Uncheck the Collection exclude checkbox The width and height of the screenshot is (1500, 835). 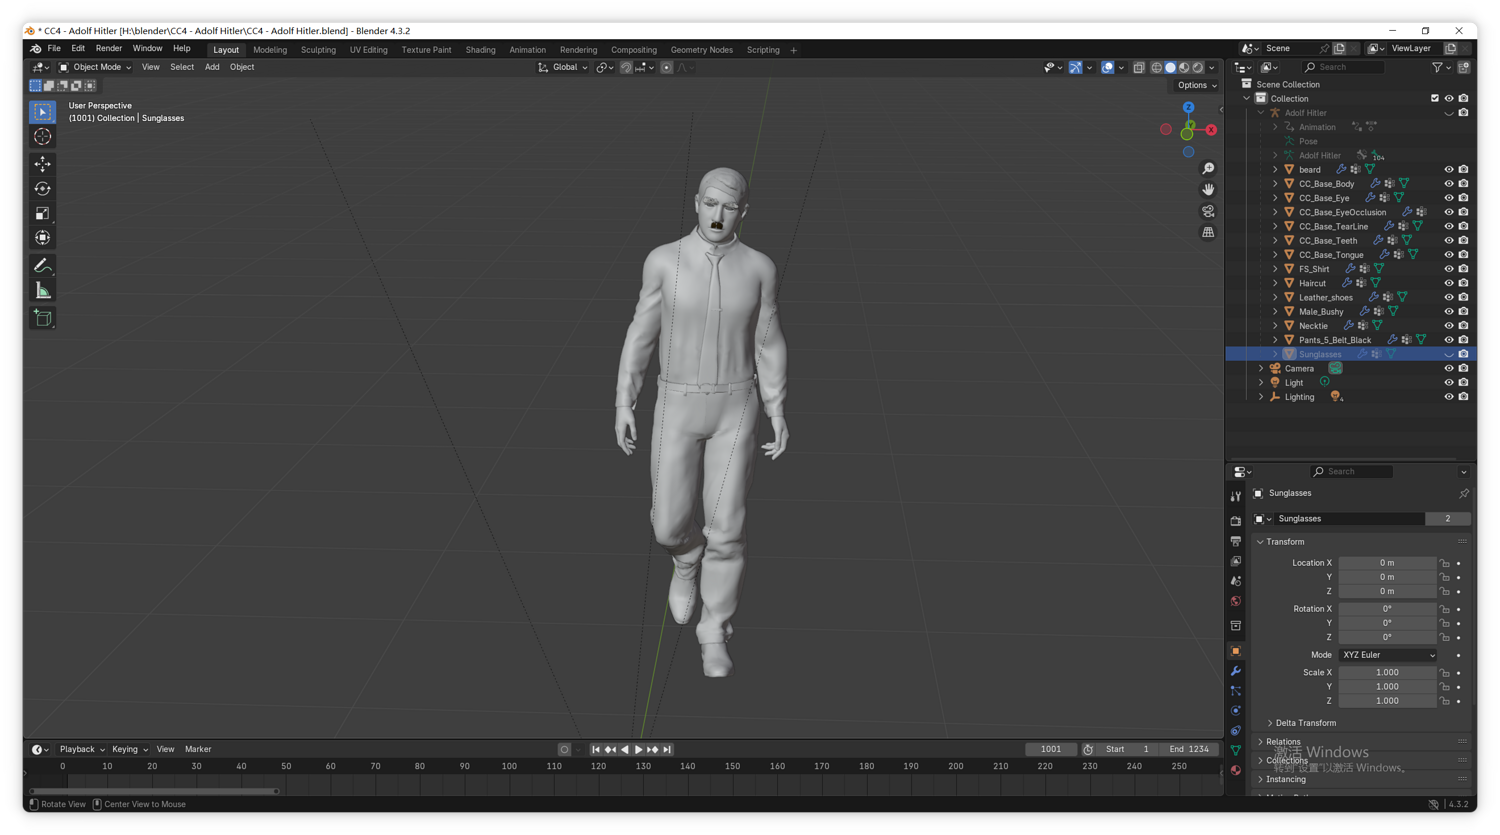1435,99
